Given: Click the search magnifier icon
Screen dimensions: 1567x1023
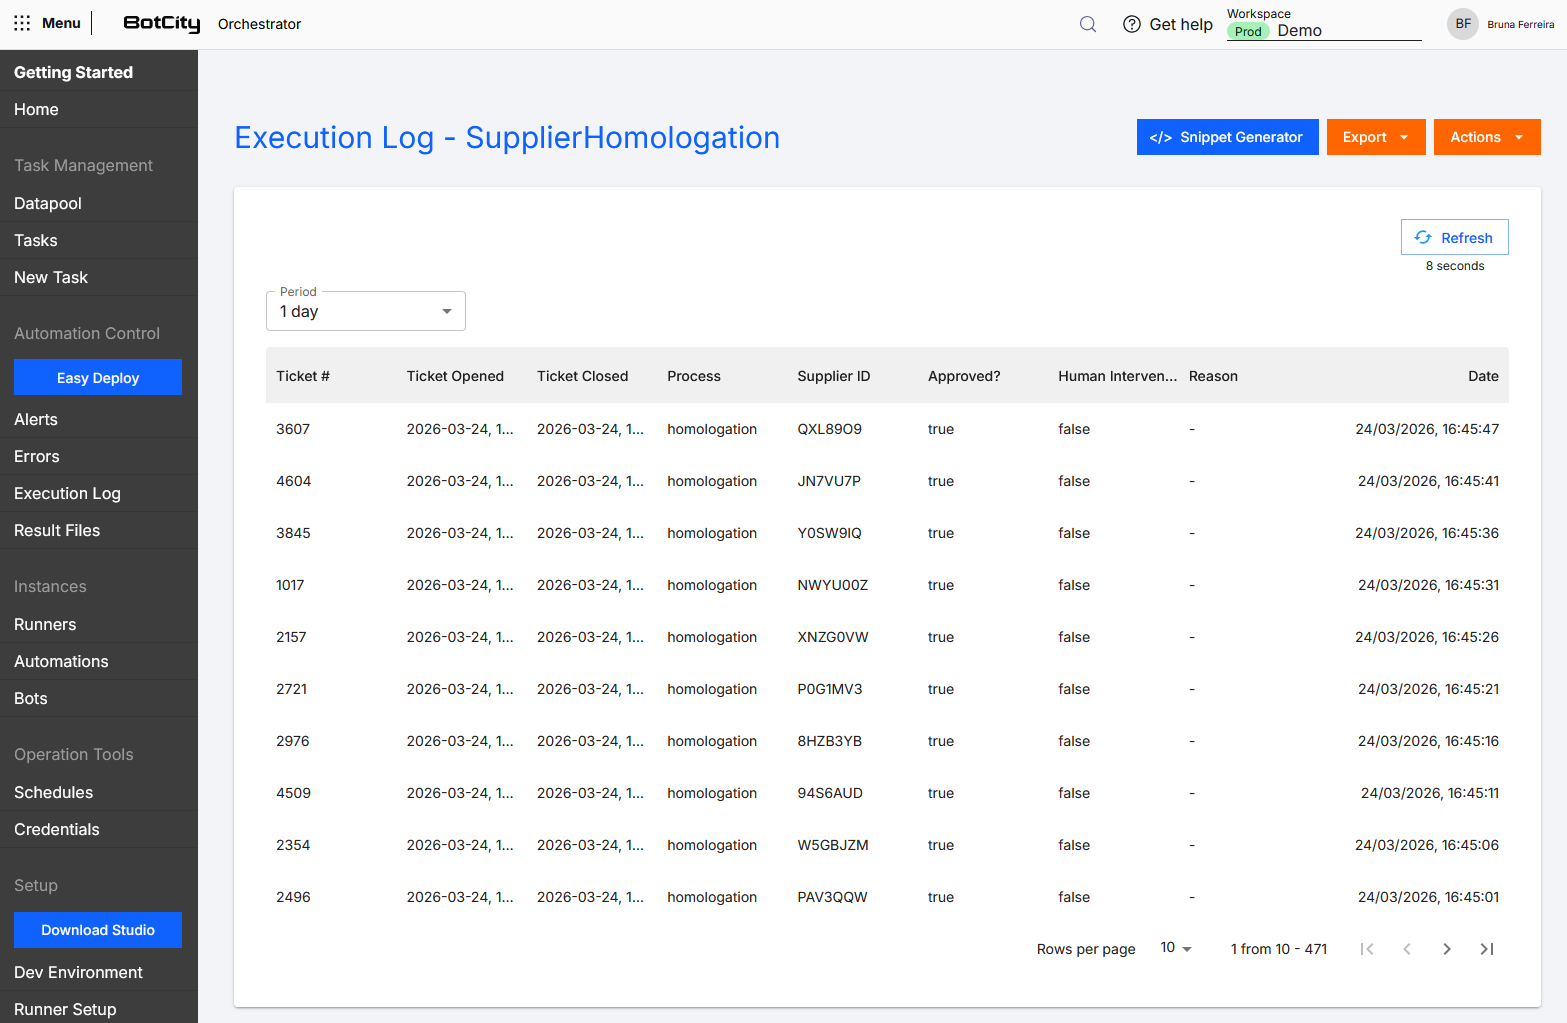Looking at the screenshot, I should (x=1088, y=24).
